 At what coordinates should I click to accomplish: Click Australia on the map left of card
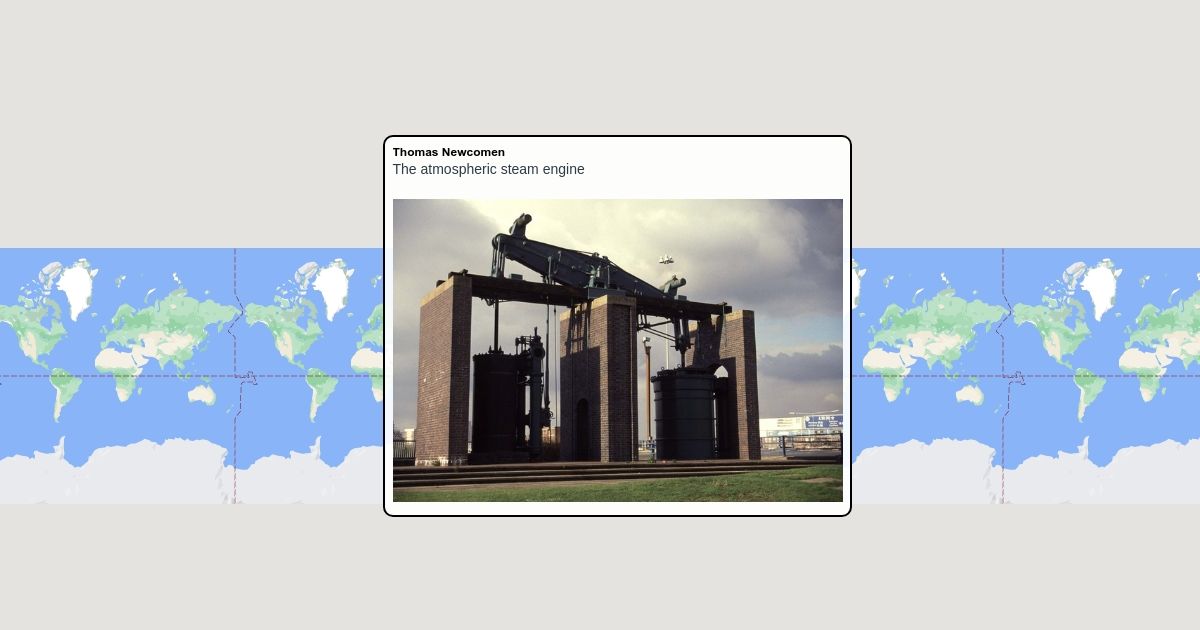tap(202, 395)
